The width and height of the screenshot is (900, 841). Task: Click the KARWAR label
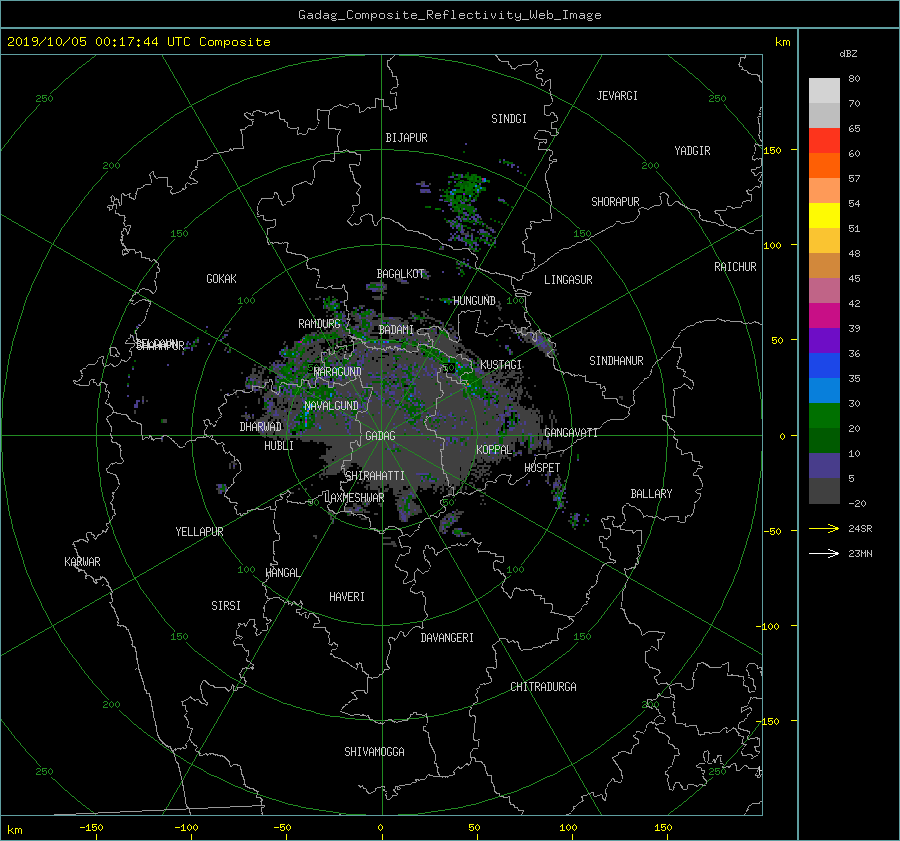(82, 562)
